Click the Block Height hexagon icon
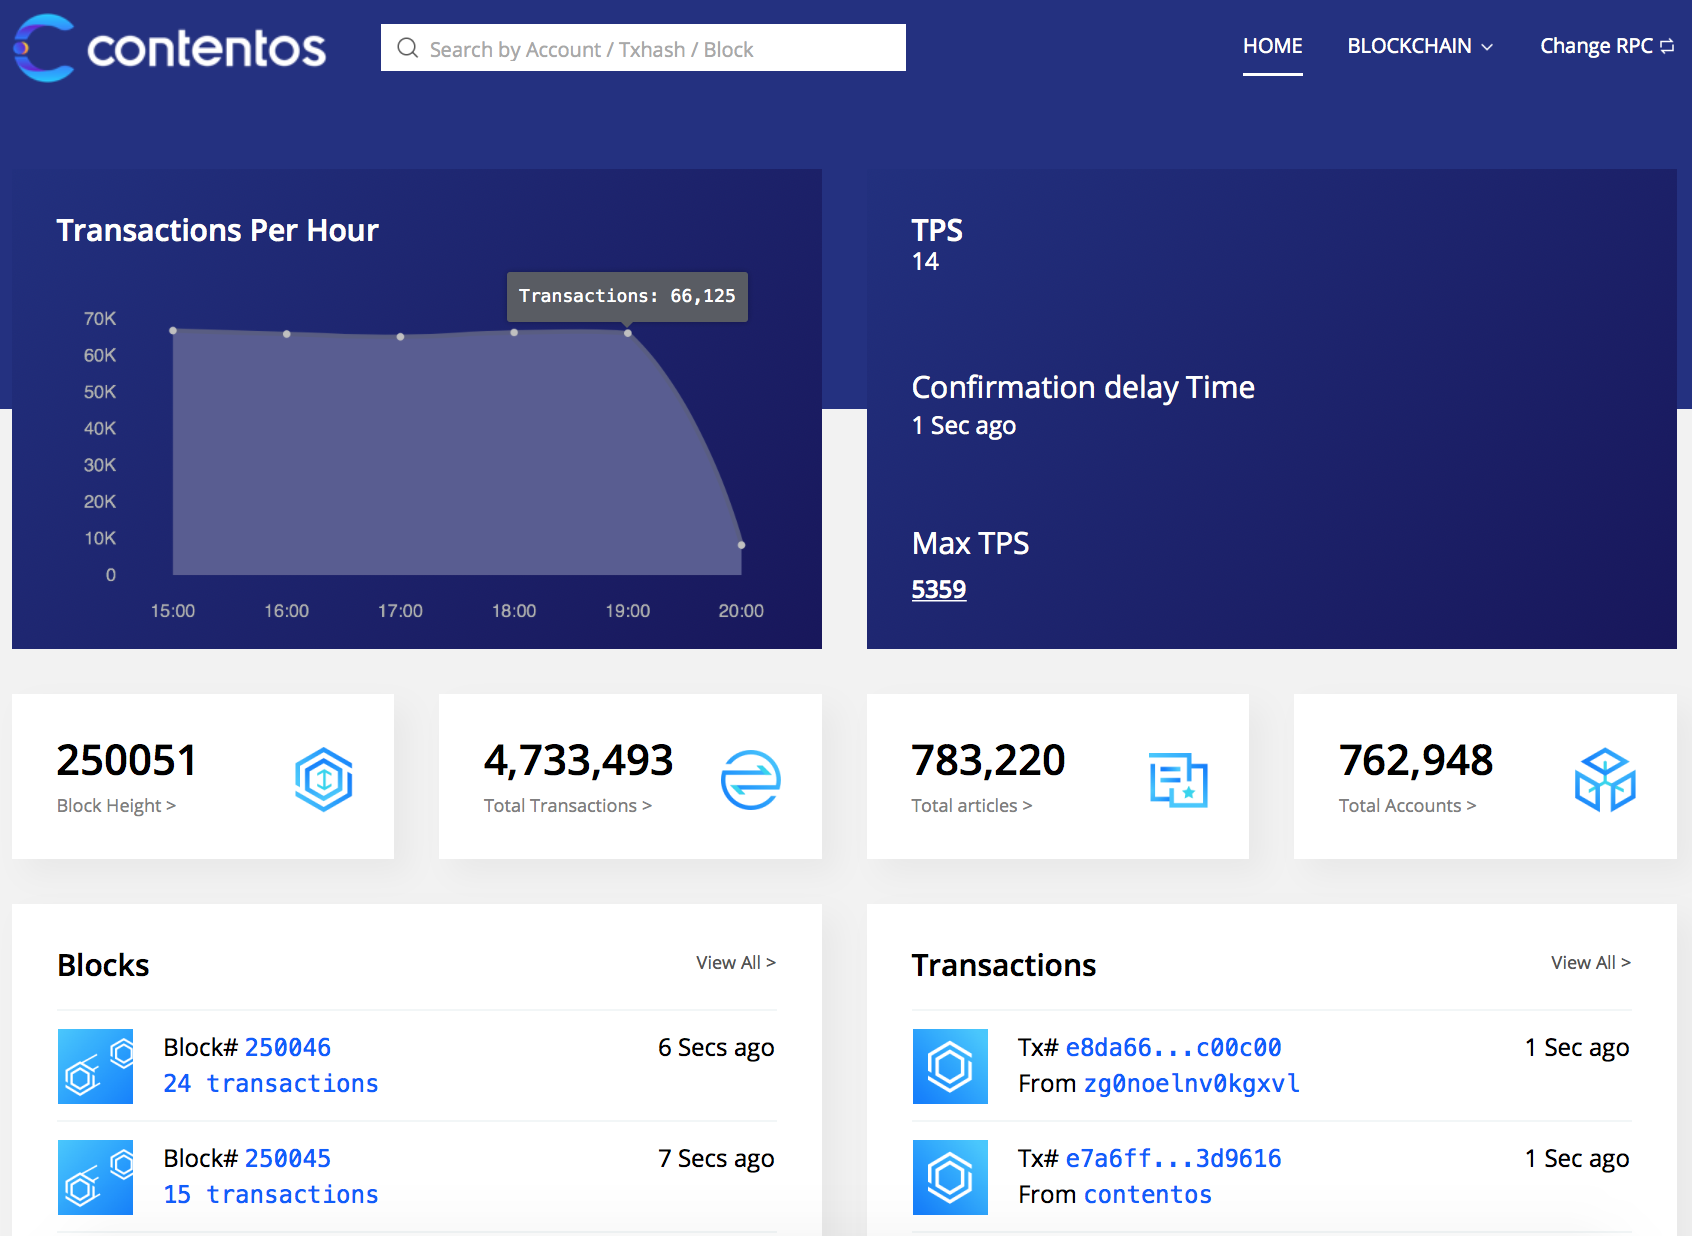This screenshot has height=1236, width=1692. pyautogui.click(x=324, y=779)
